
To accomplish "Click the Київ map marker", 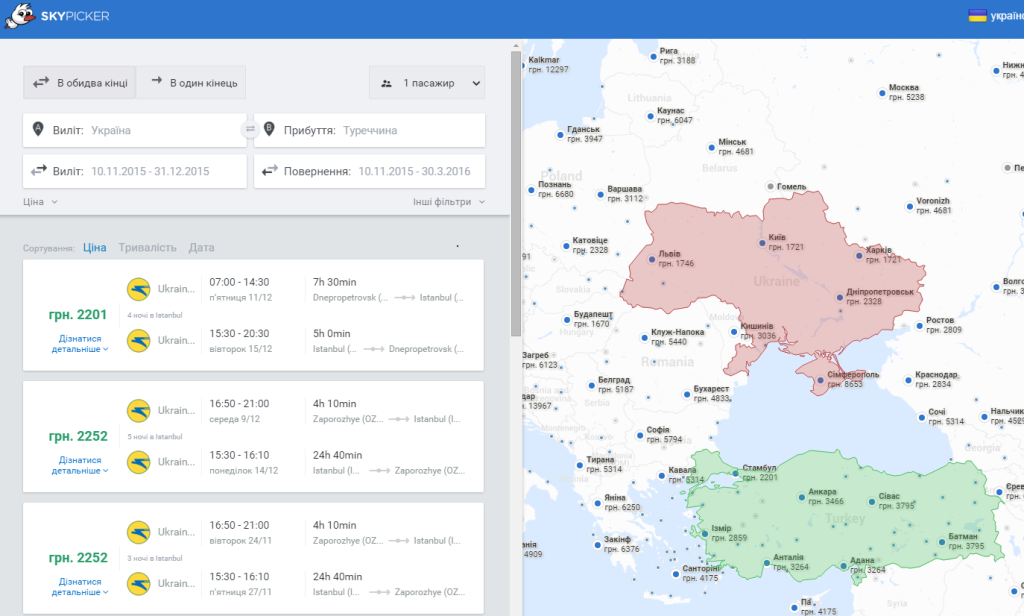I will pos(761,243).
